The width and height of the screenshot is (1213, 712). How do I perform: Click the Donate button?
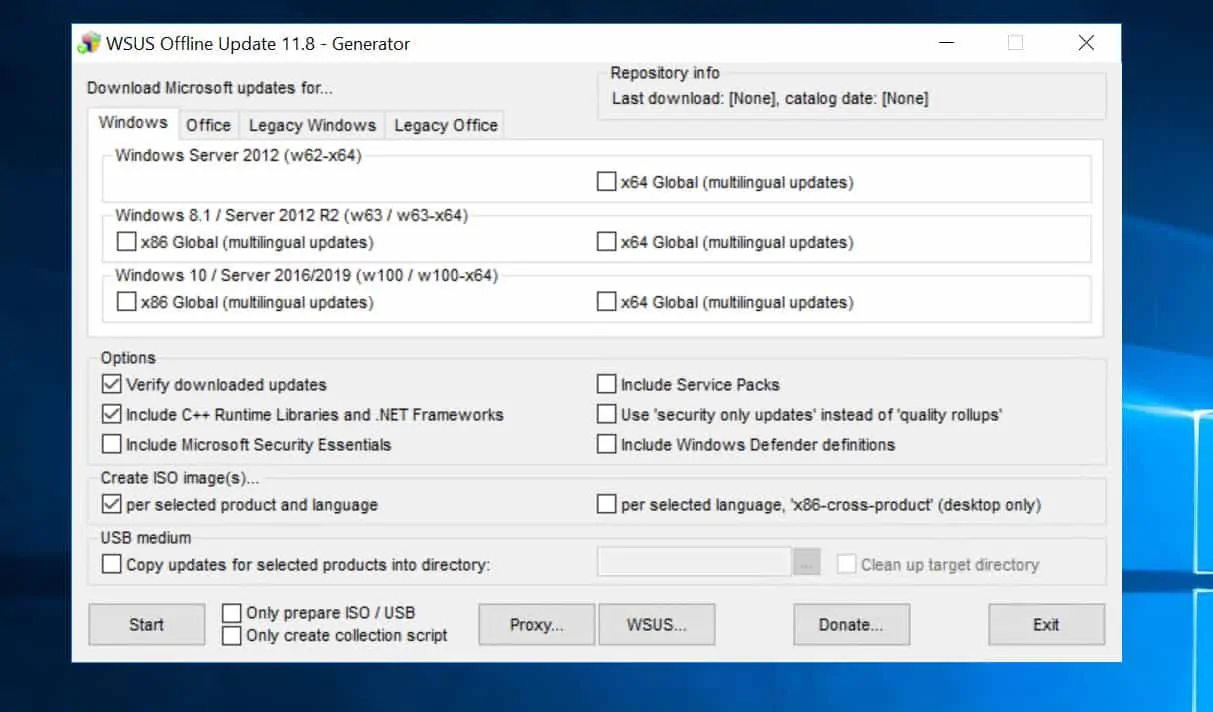(x=851, y=624)
